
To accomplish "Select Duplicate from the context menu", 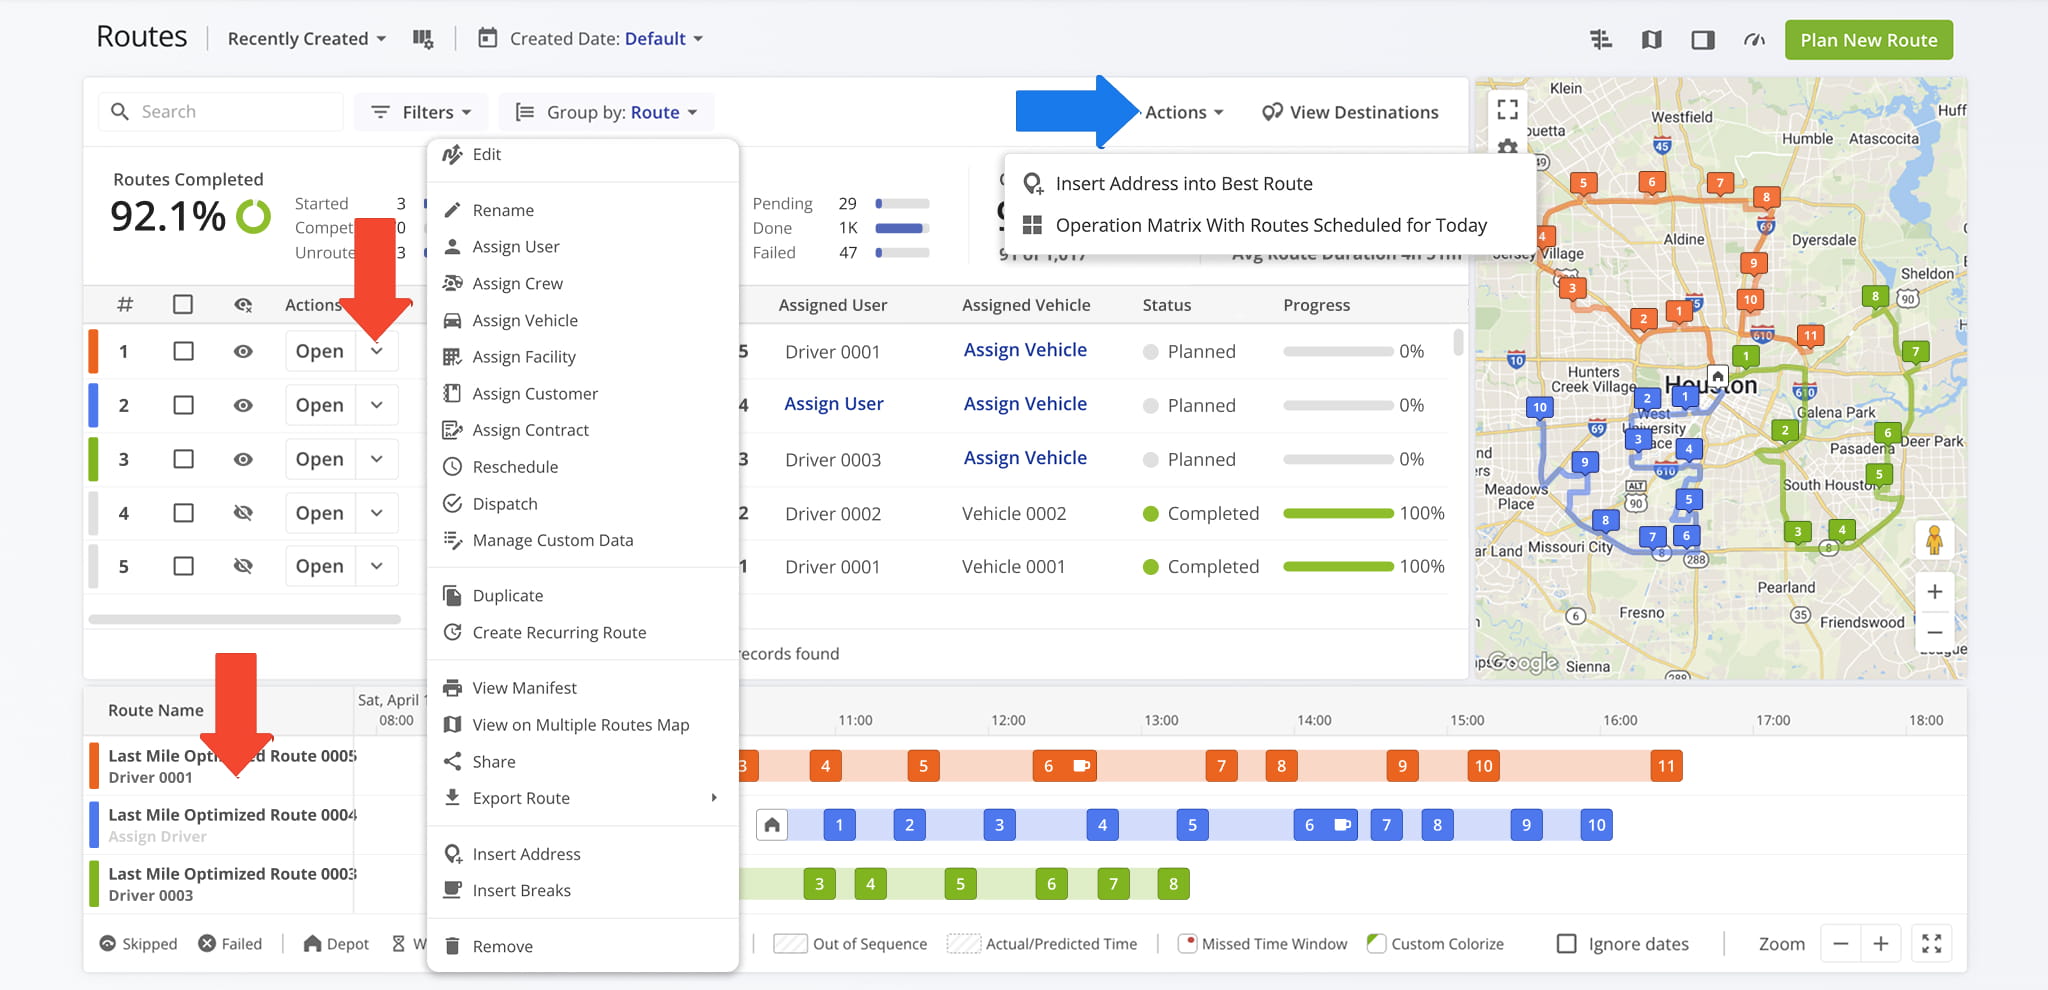I will (x=508, y=596).
